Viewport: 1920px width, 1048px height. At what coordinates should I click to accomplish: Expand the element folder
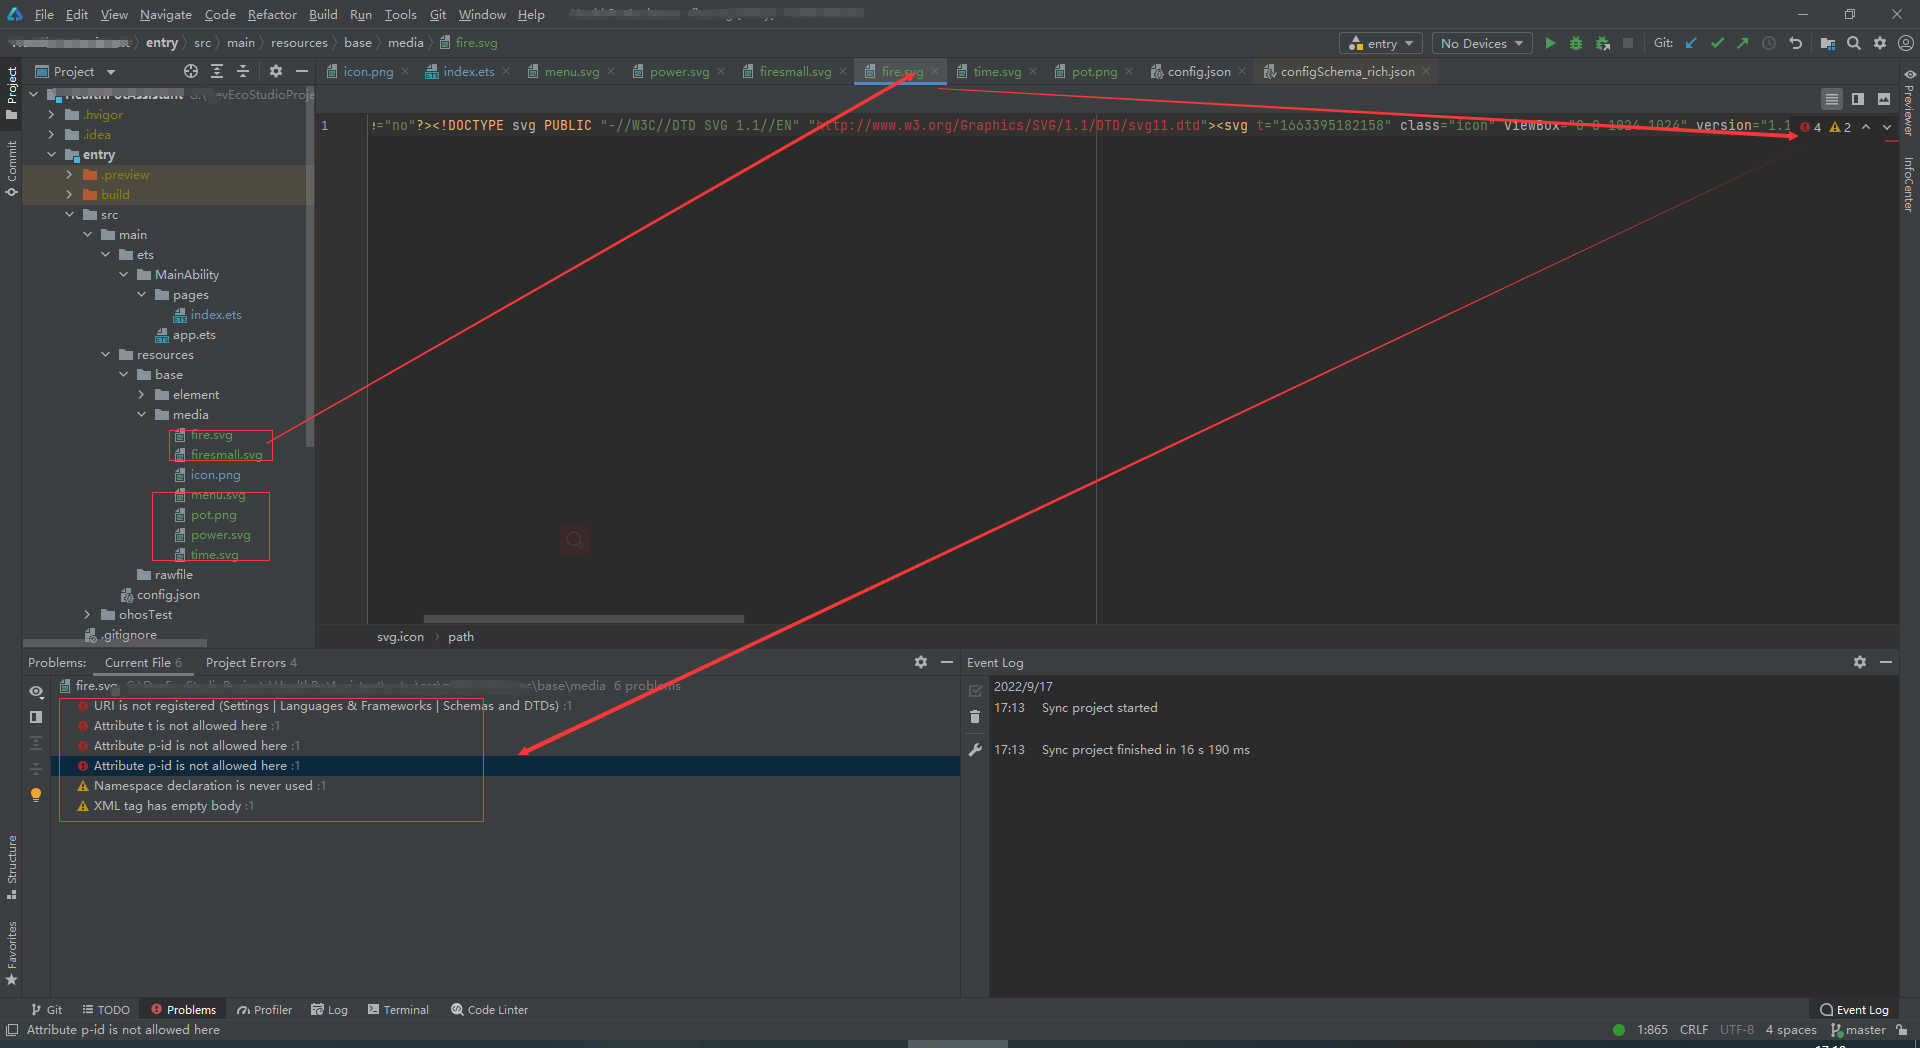[141, 394]
